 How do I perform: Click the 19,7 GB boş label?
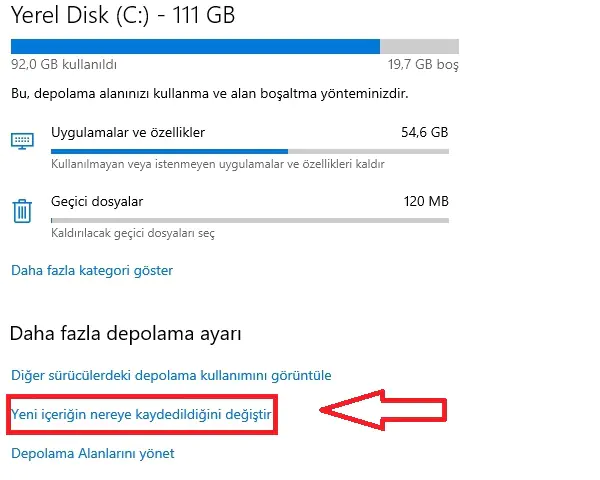(x=422, y=64)
